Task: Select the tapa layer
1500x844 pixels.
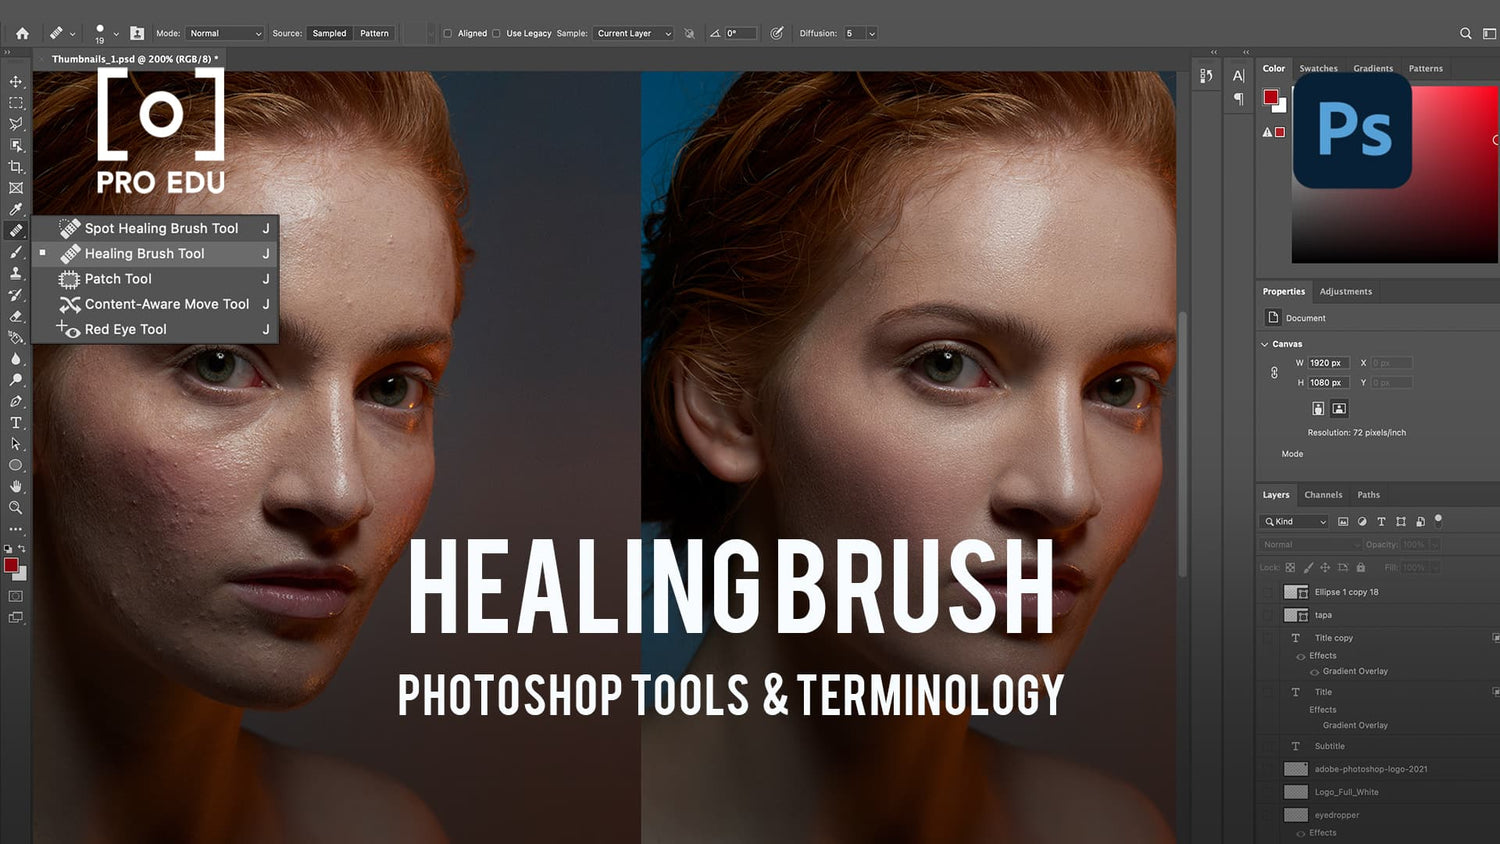Action: click(1323, 615)
